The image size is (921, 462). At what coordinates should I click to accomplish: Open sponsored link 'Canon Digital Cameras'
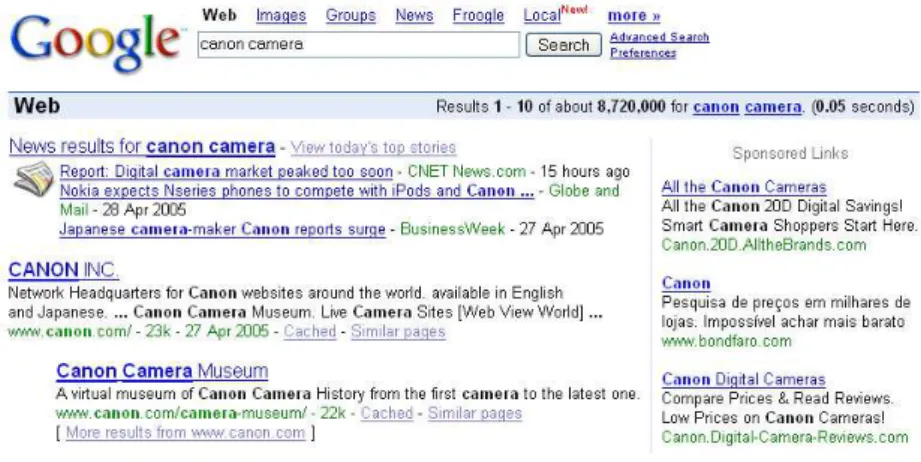click(744, 379)
